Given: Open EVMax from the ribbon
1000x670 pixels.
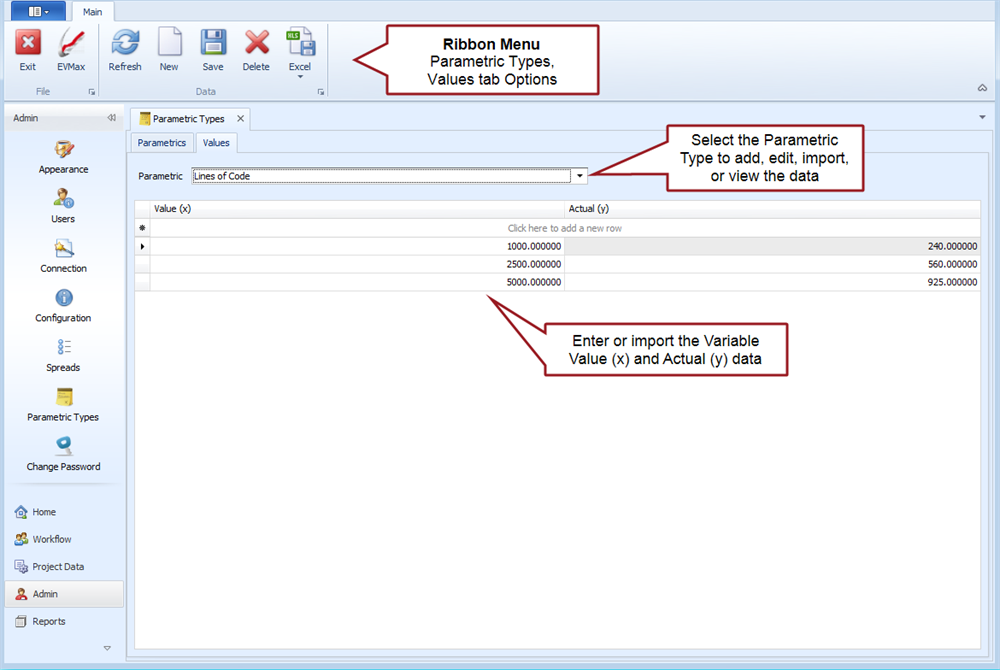Looking at the screenshot, I should [71, 50].
